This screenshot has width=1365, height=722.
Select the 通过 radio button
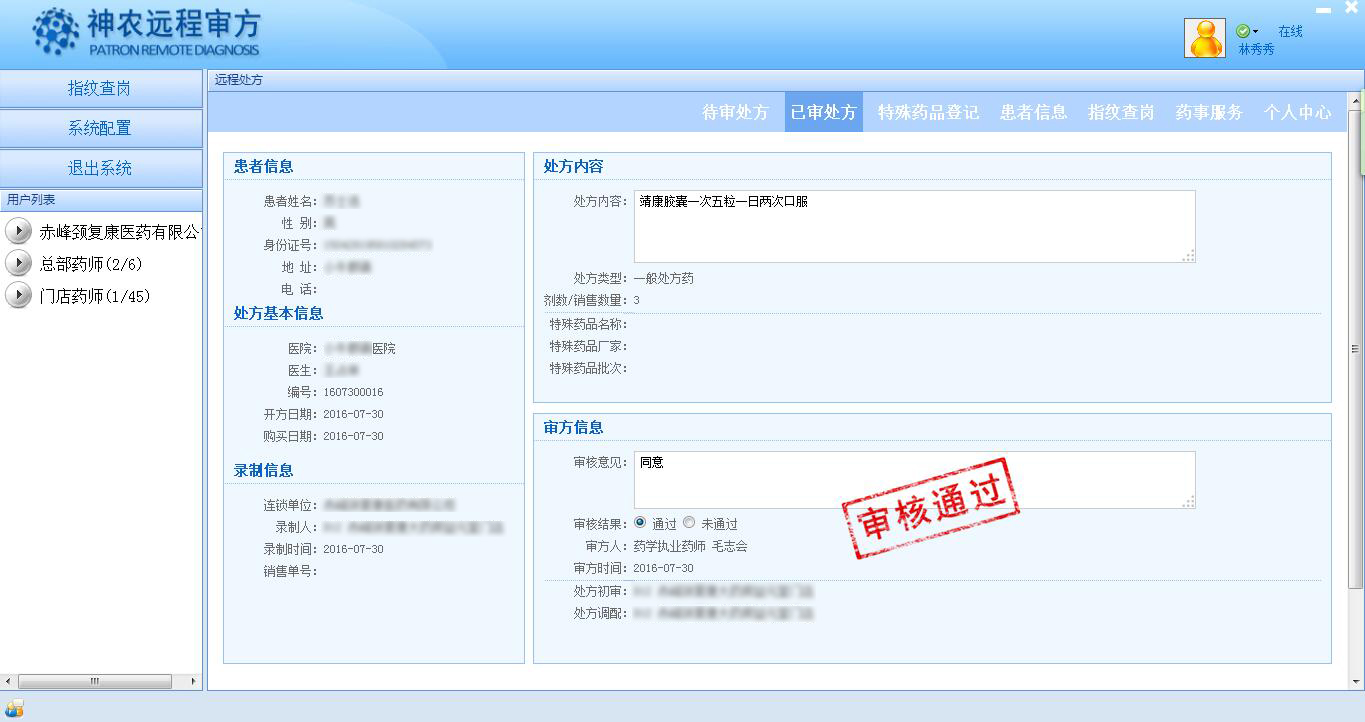(x=640, y=523)
